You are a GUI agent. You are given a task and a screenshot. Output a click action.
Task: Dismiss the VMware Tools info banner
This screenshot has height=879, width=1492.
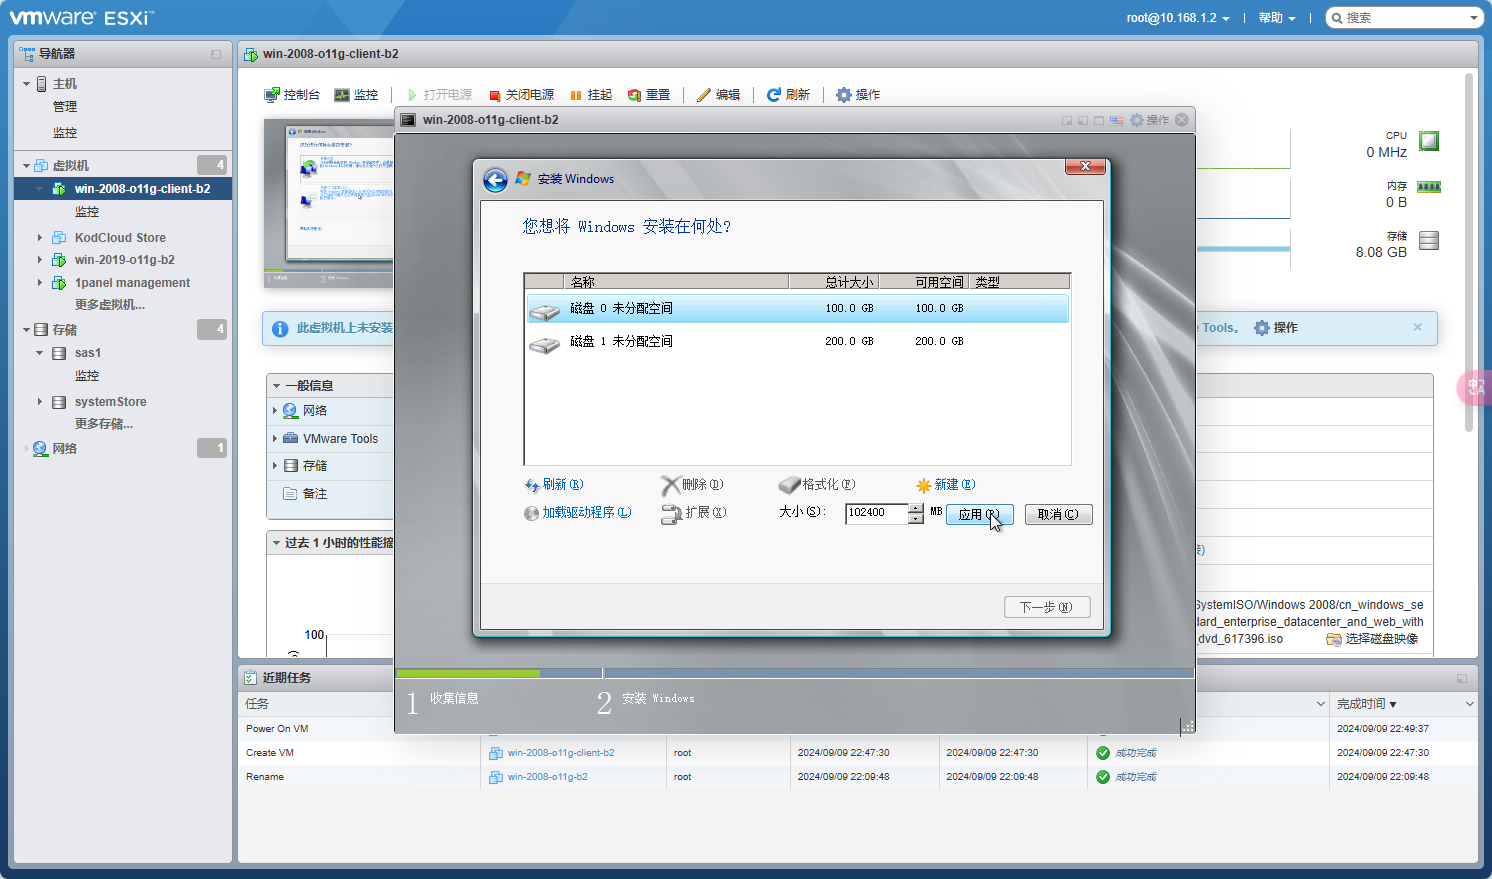[1417, 327]
